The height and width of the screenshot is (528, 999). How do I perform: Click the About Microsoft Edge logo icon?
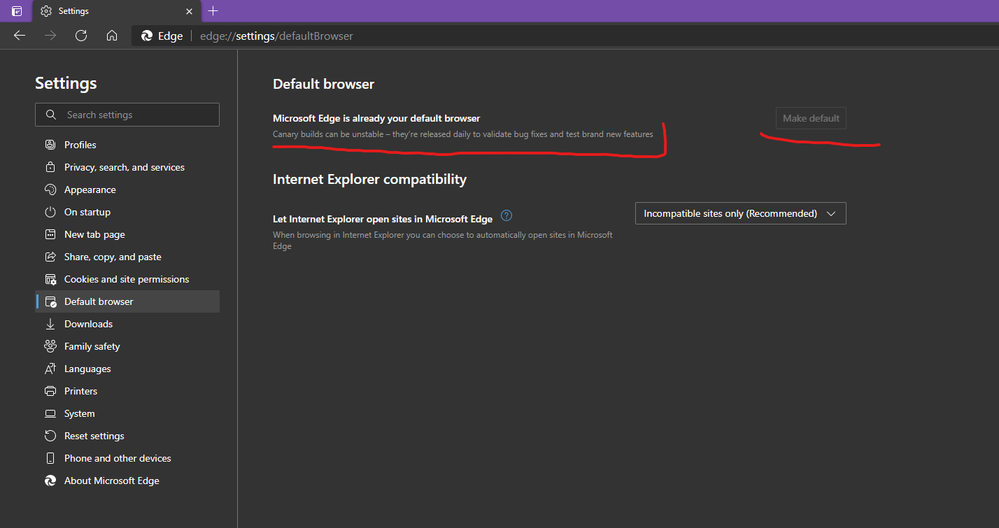(50, 480)
